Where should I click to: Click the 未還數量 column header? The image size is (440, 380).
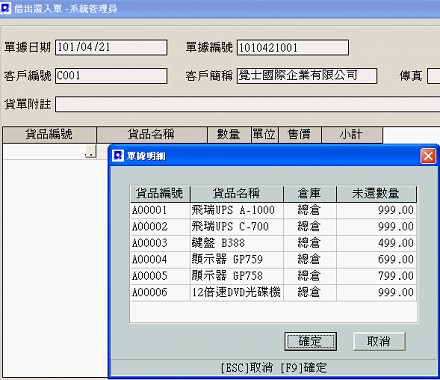point(377,194)
